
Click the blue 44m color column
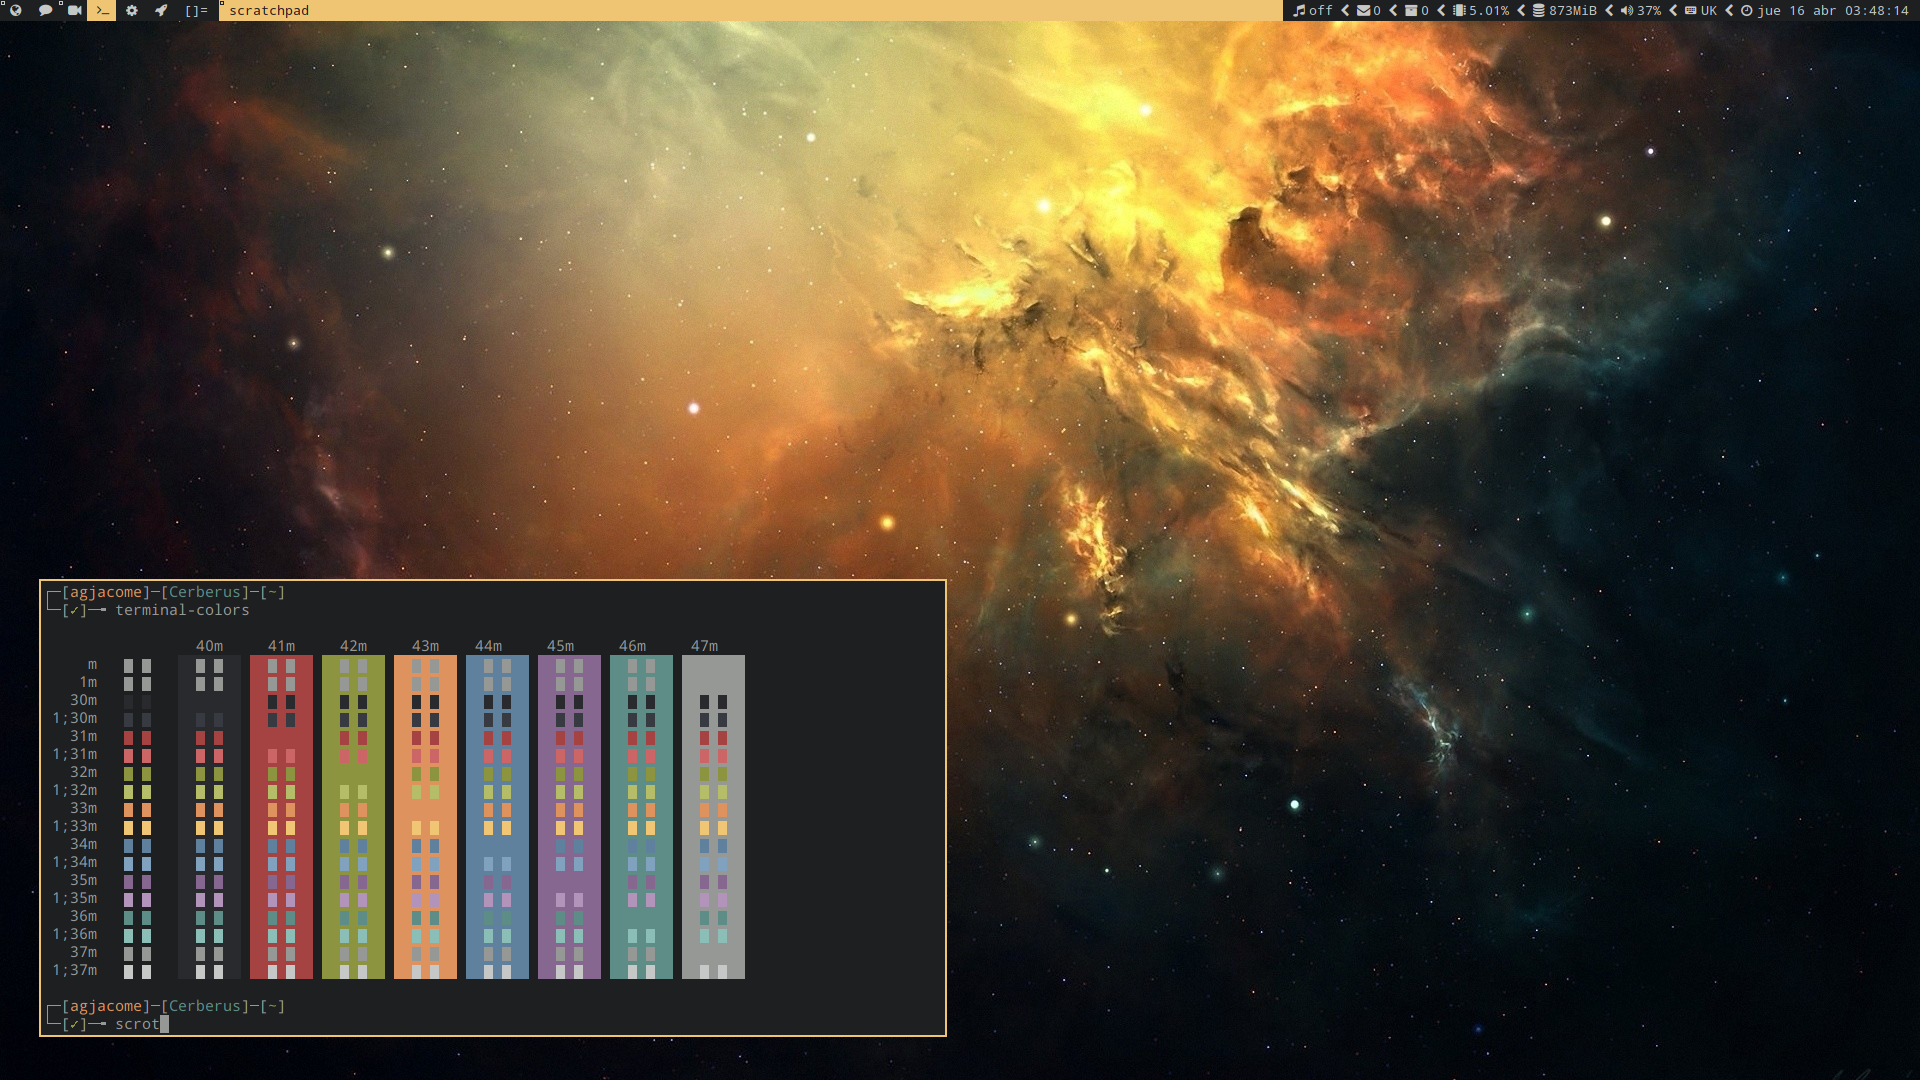[x=497, y=816]
